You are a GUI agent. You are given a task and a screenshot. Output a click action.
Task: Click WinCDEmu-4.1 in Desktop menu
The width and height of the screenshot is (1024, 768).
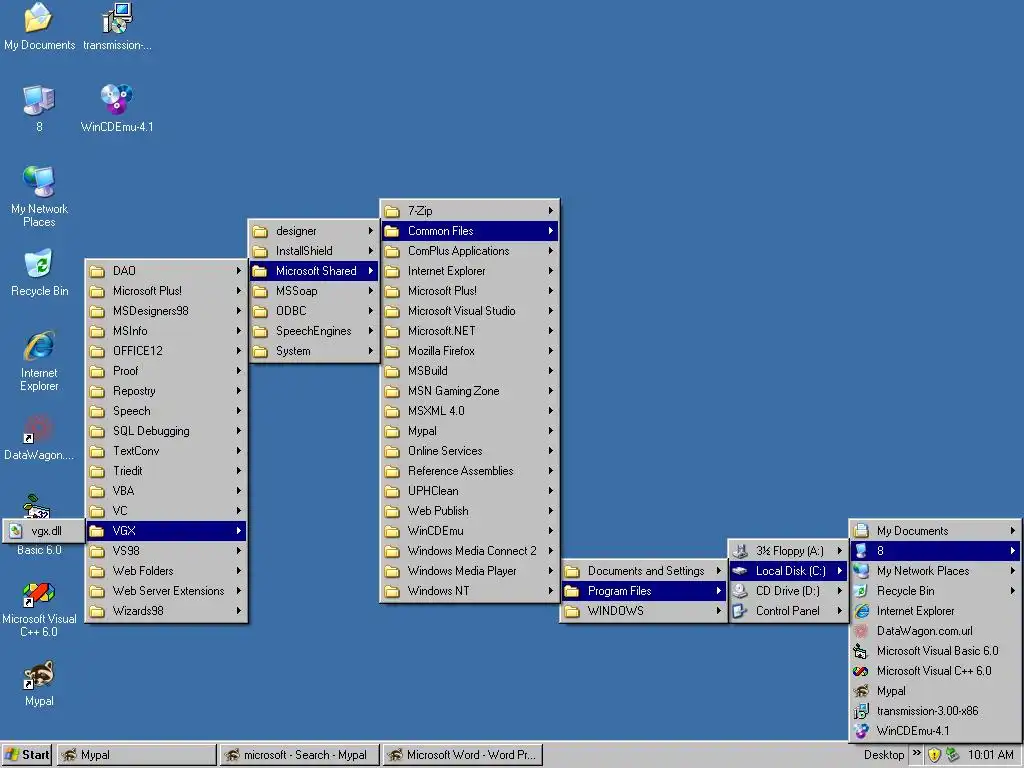pos(935,731)
